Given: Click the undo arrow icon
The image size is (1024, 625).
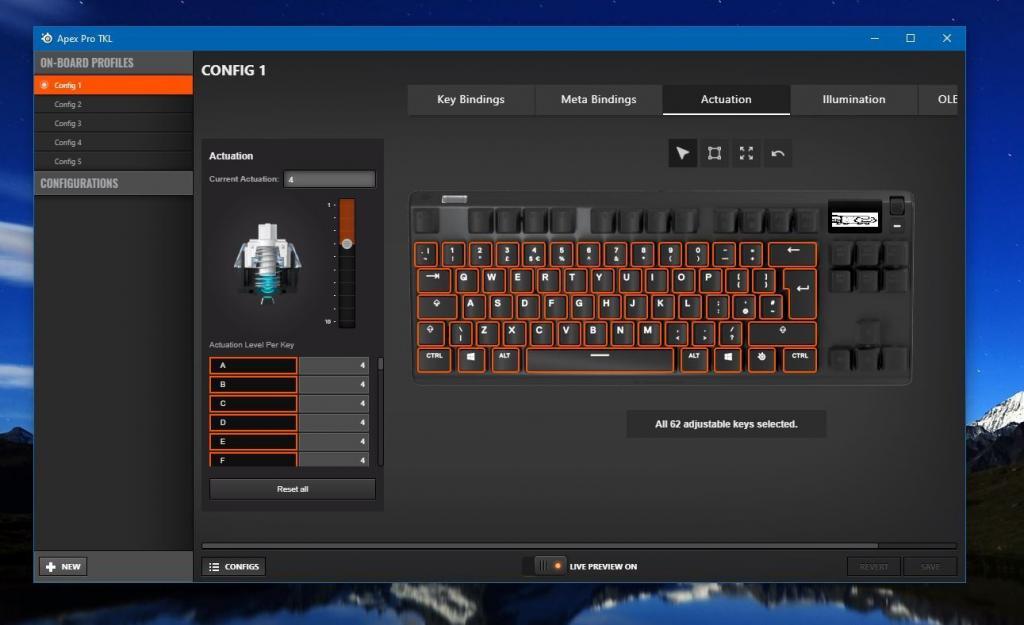Looking at the screenshot, I should click(x=778, y=153).
